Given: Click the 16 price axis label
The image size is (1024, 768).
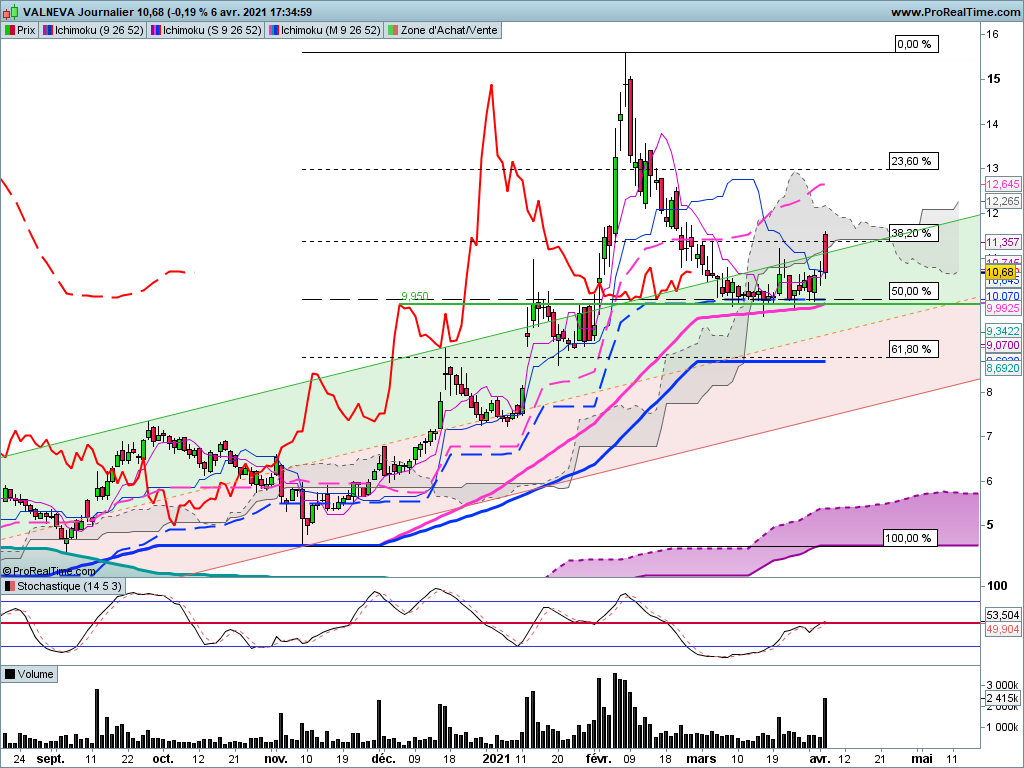Looking at the screenshot, I should click(993, 35).
